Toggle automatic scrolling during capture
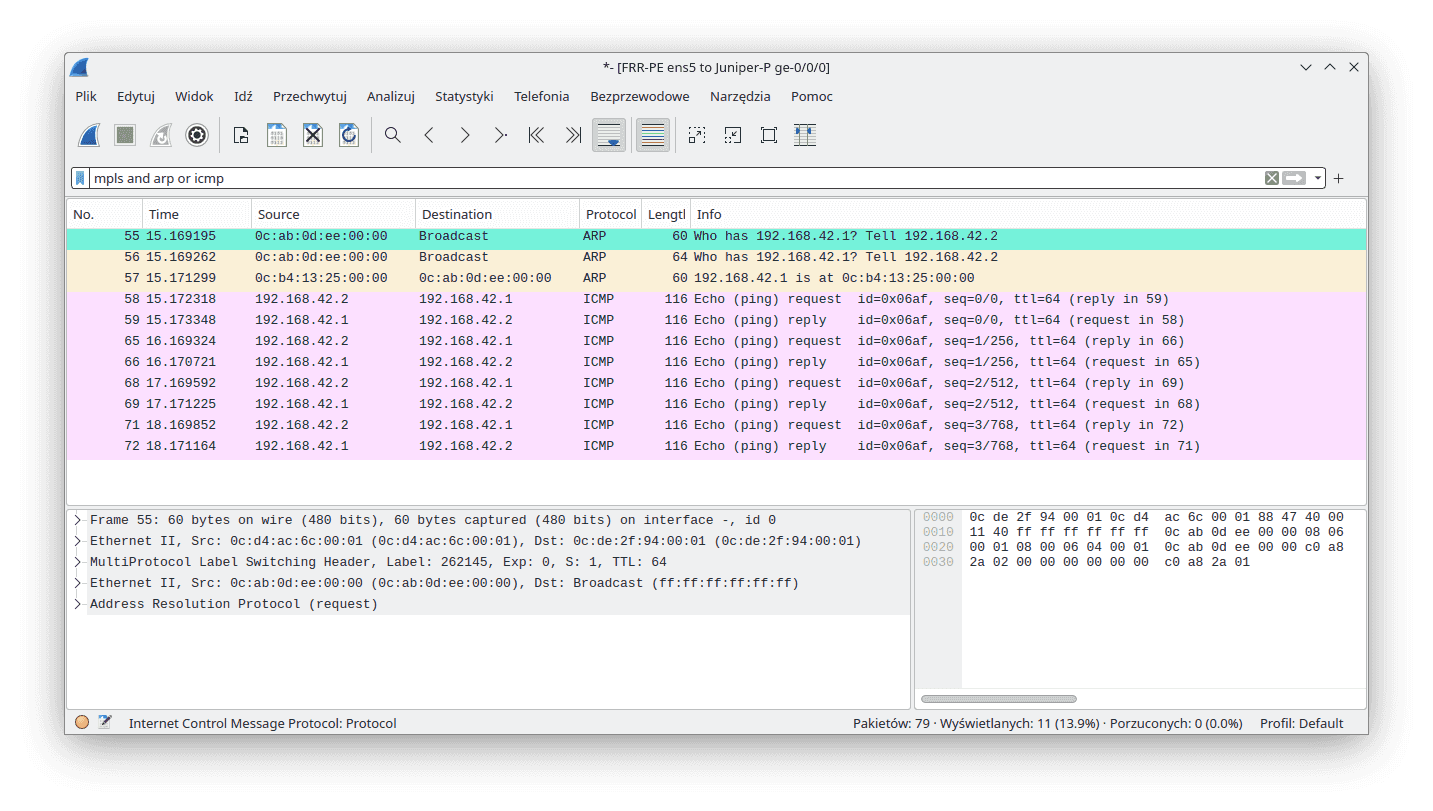Screen dimensions: 1433x811 coord(609,135)
